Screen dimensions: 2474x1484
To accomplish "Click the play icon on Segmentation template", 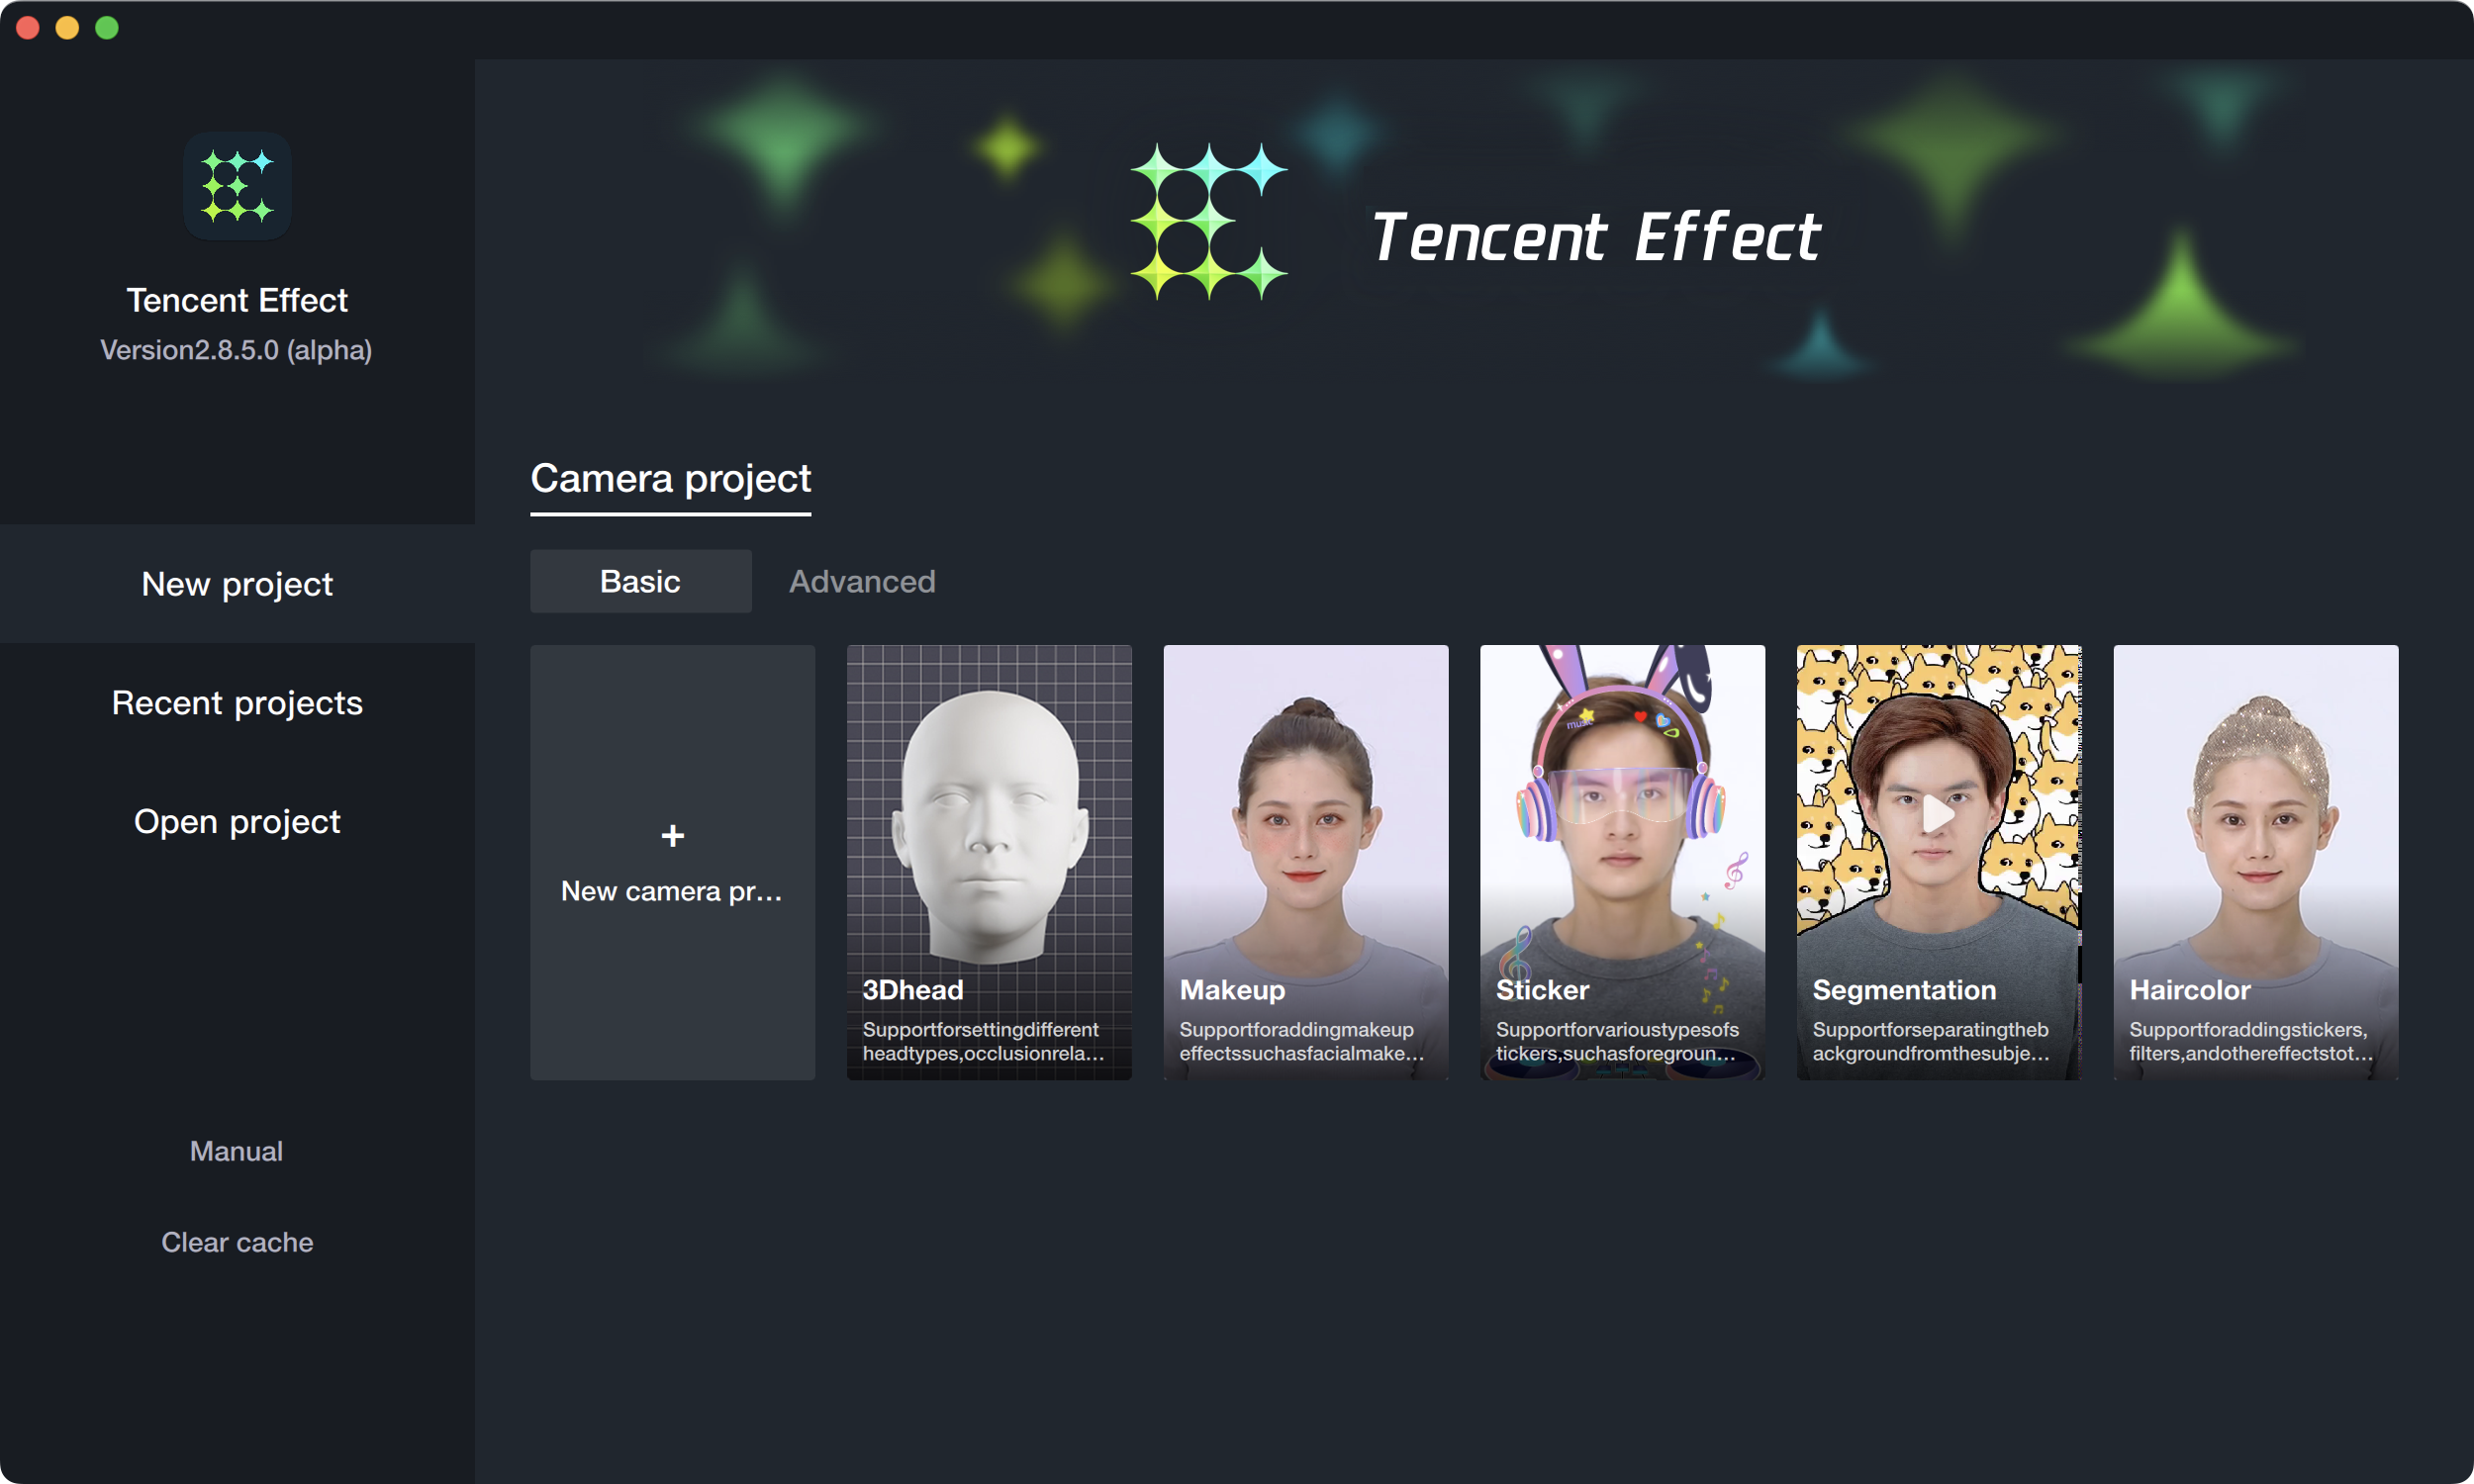I will [x=1937, y=813].
